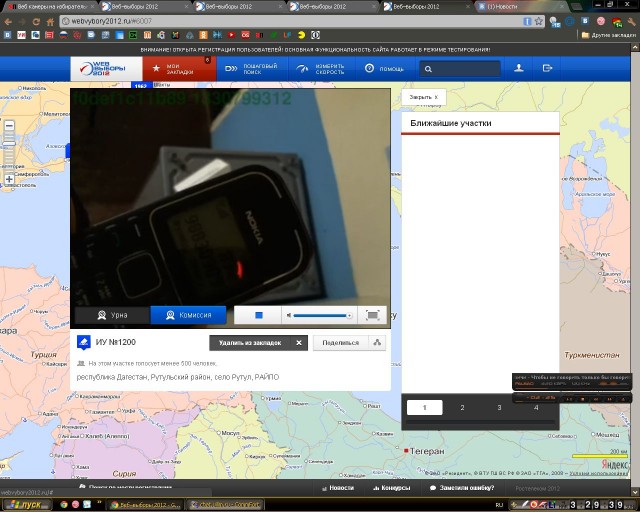640x512 pixels.
Task: Click logout icon in site header
Action: coord(547,68)
